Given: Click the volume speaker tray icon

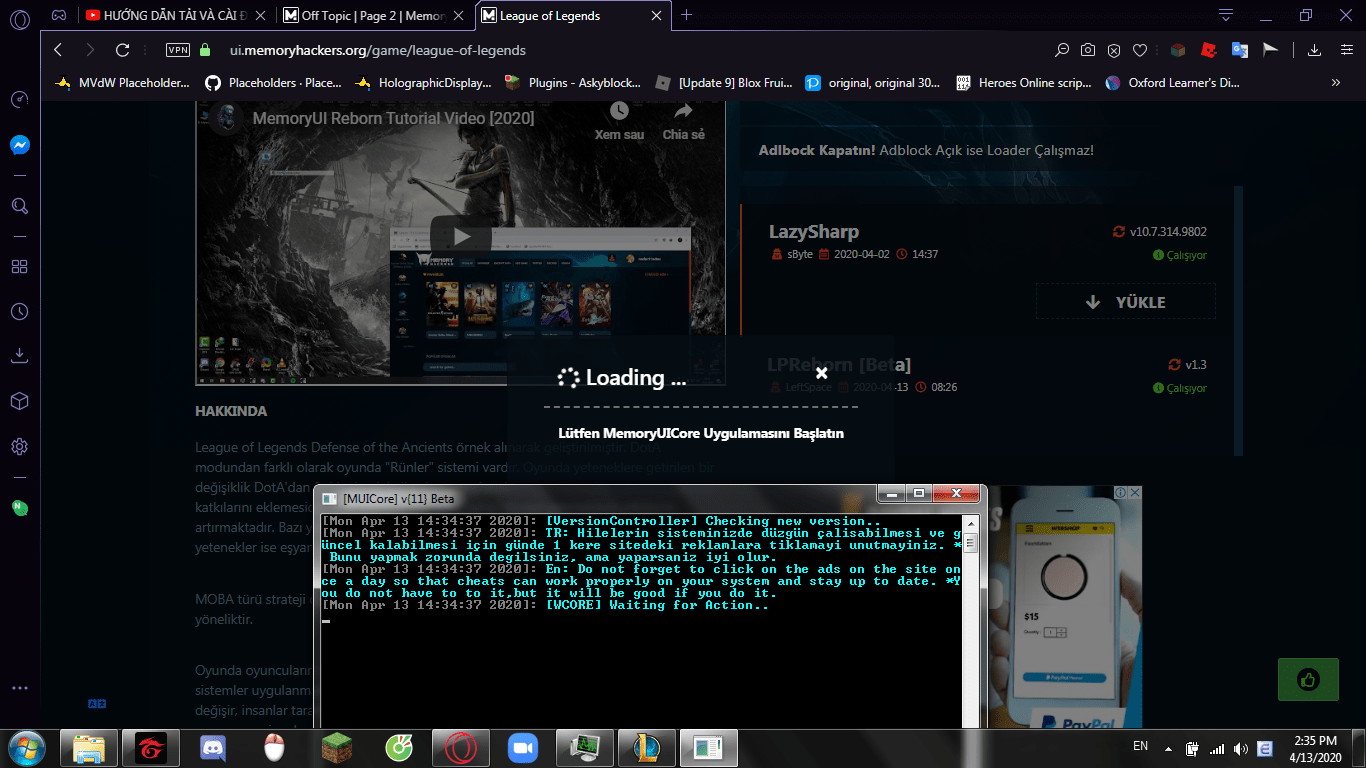Looking at the screenshot, I should (1241, 748).
